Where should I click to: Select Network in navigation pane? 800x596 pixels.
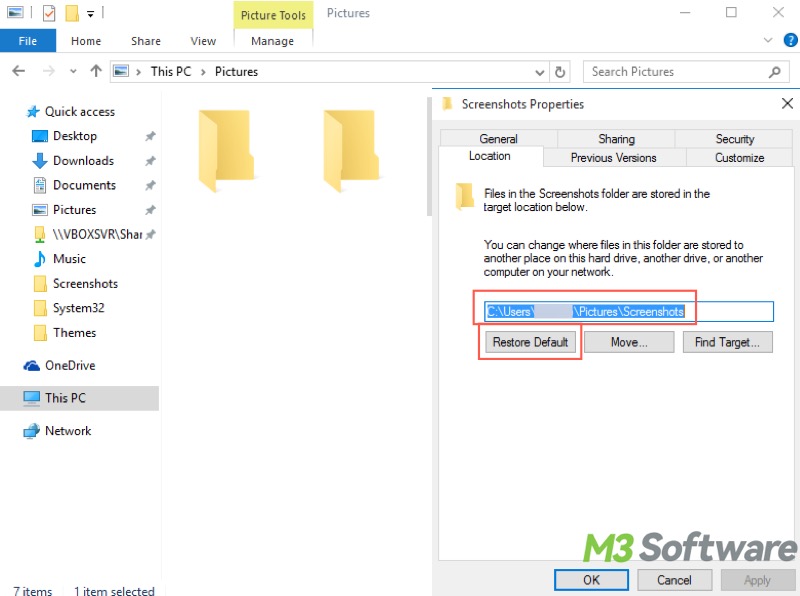click(68, 431)
